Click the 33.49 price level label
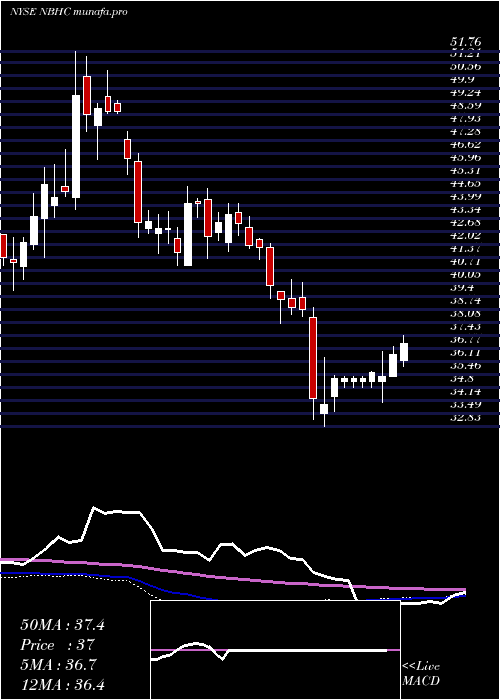Image resolution: width=500 pixels, height=700 pixels. pyautogui.click(x=466, y=404)
